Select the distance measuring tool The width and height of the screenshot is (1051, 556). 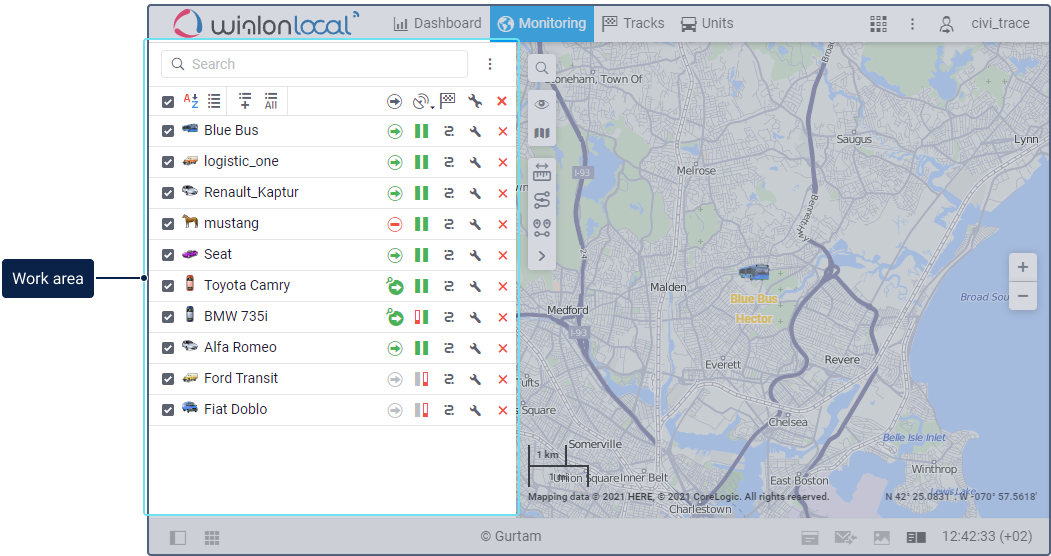click(542, 173)
